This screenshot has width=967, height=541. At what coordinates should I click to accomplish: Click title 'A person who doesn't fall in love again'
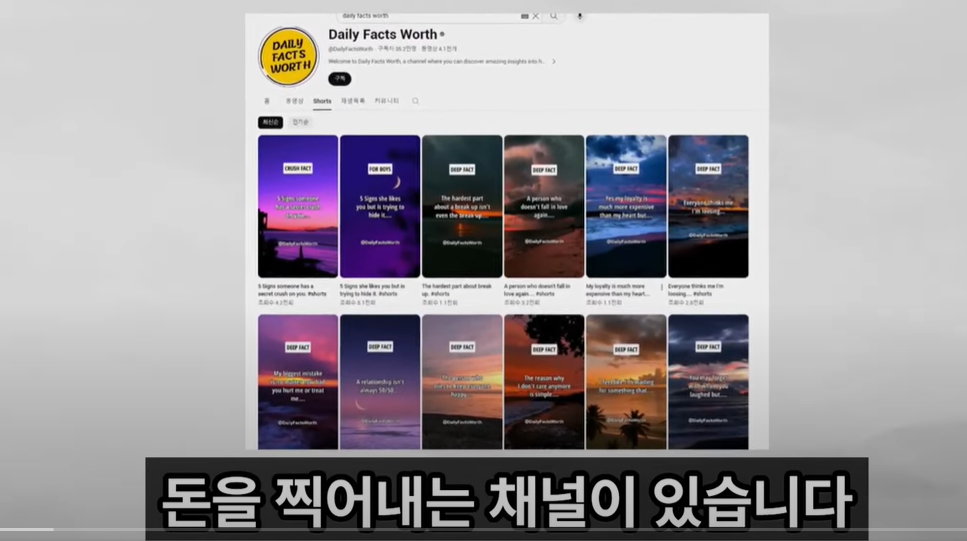click(x=537, y=290)
